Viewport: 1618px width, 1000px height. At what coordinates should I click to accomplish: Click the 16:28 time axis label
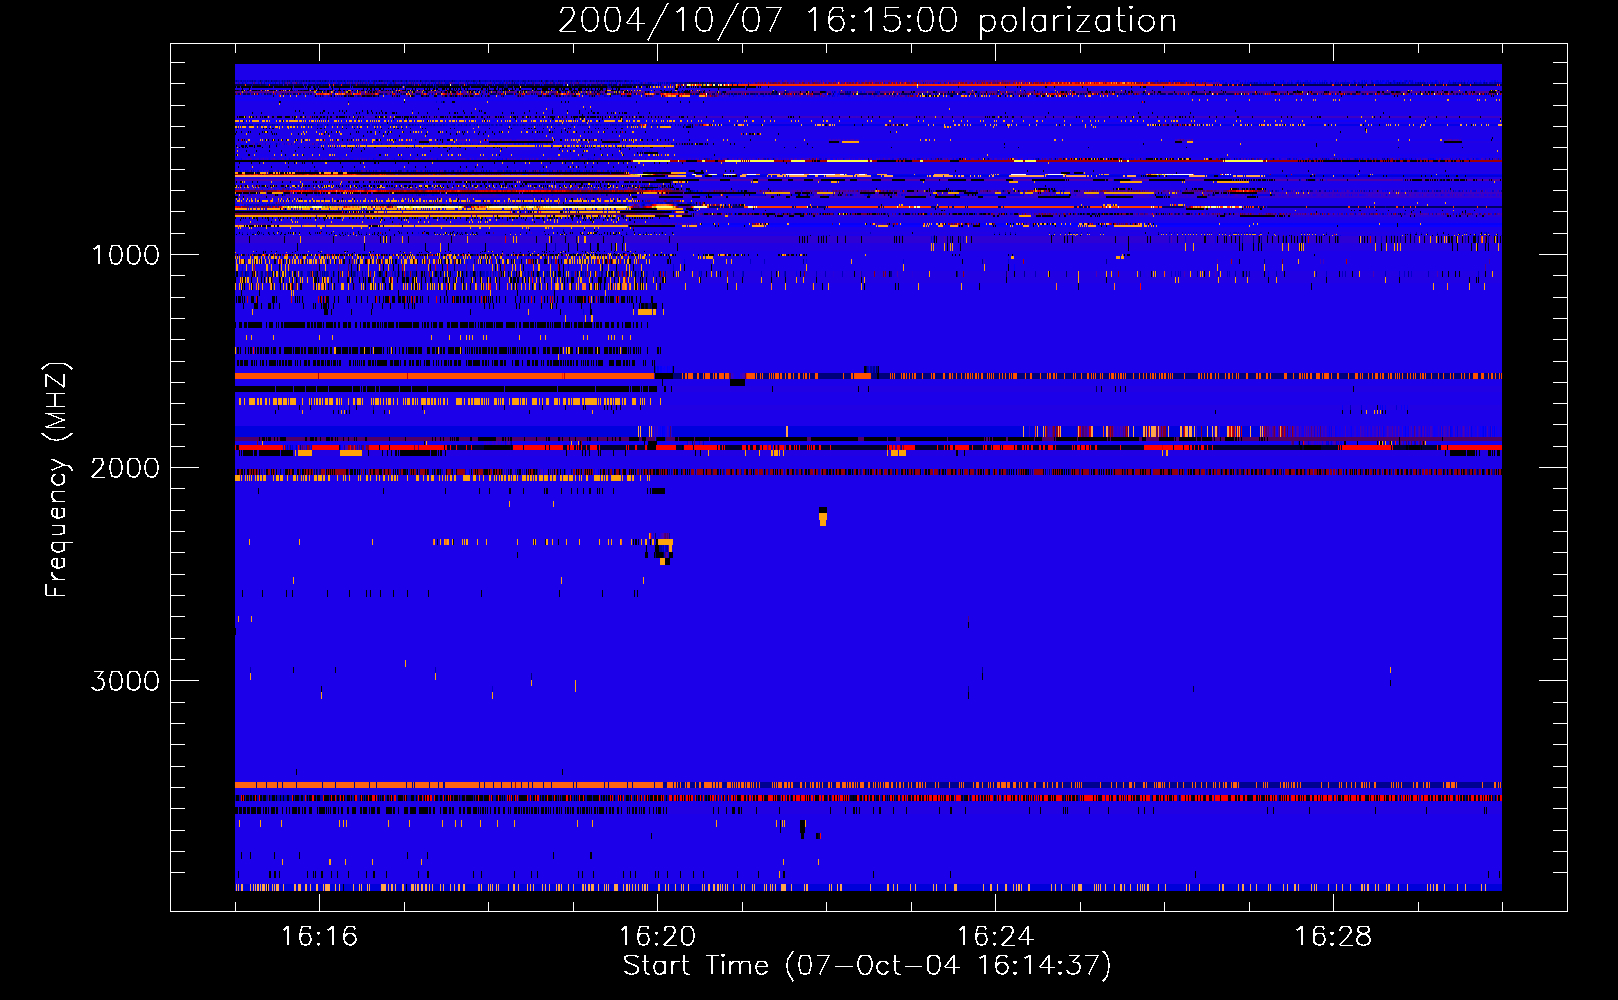[x=1333, y=936]
